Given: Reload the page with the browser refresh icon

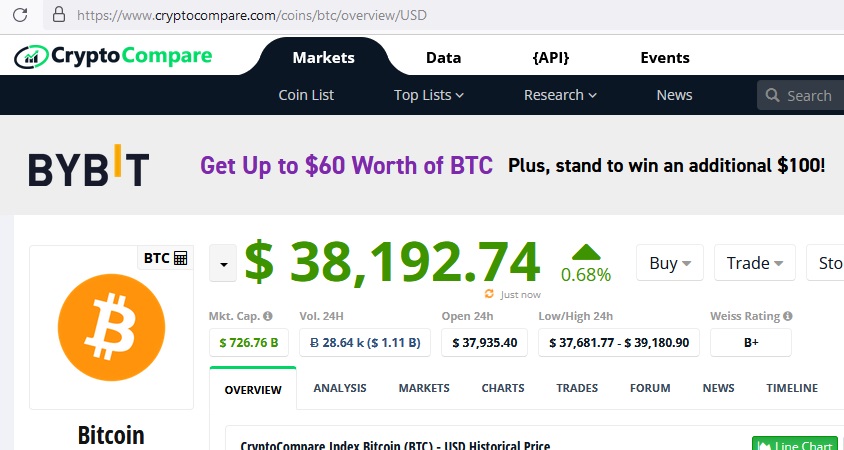Looking at the screenshot, I should coord(19,15).
